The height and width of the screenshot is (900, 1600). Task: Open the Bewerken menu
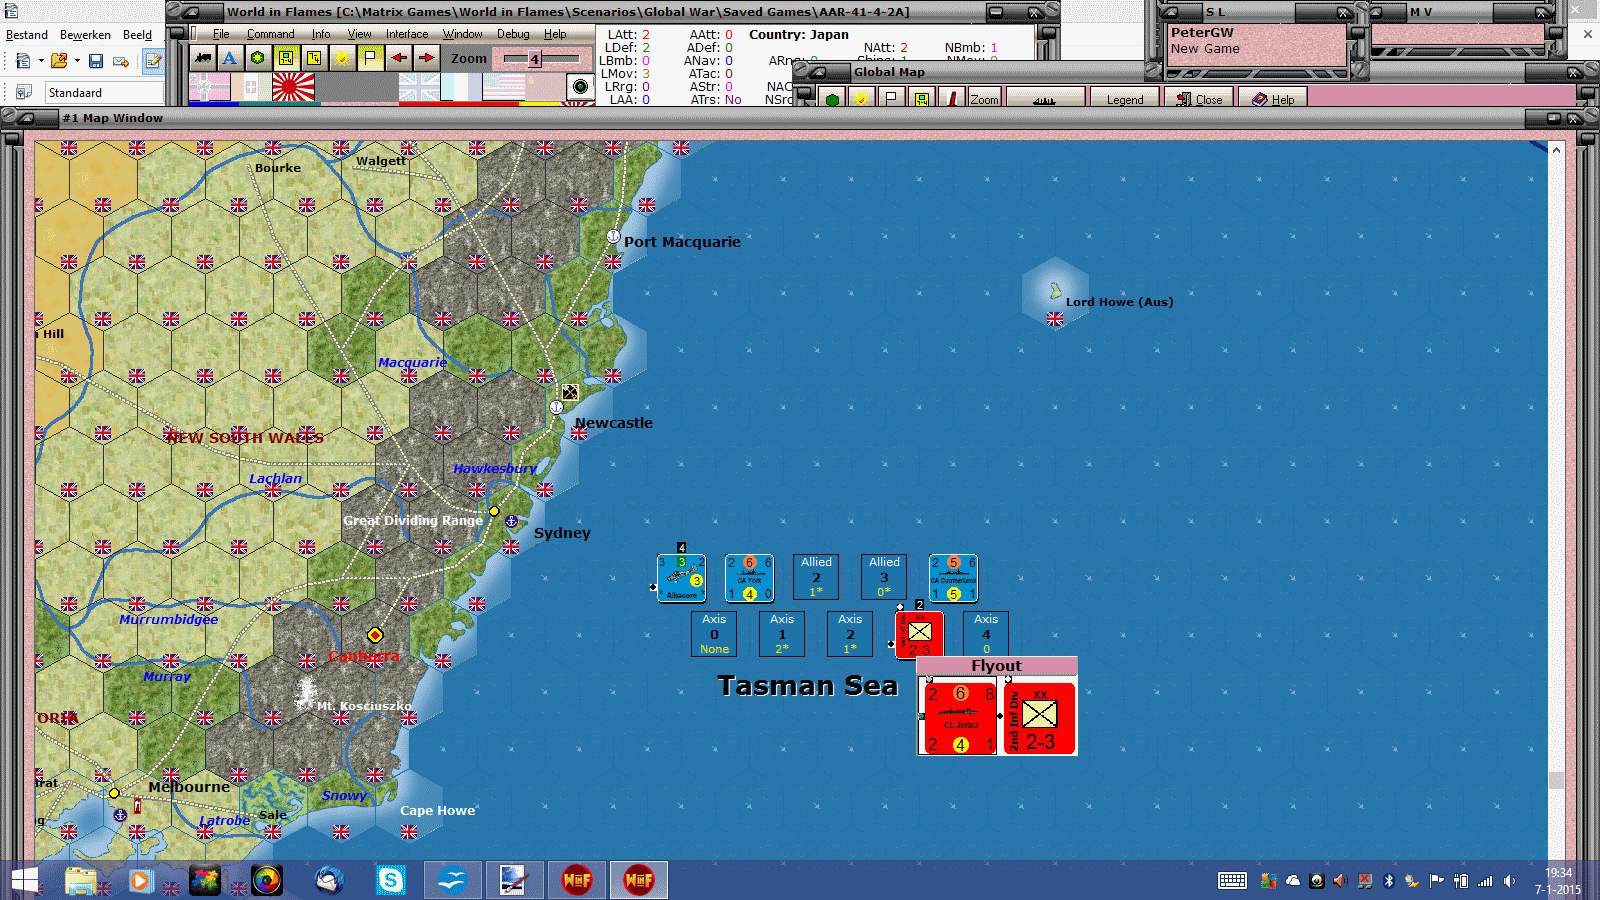tap(85, 35)
